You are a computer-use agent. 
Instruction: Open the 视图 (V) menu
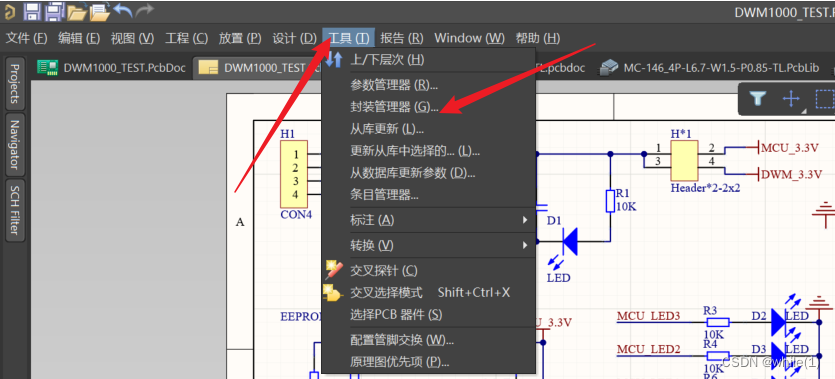coord(133,38)
